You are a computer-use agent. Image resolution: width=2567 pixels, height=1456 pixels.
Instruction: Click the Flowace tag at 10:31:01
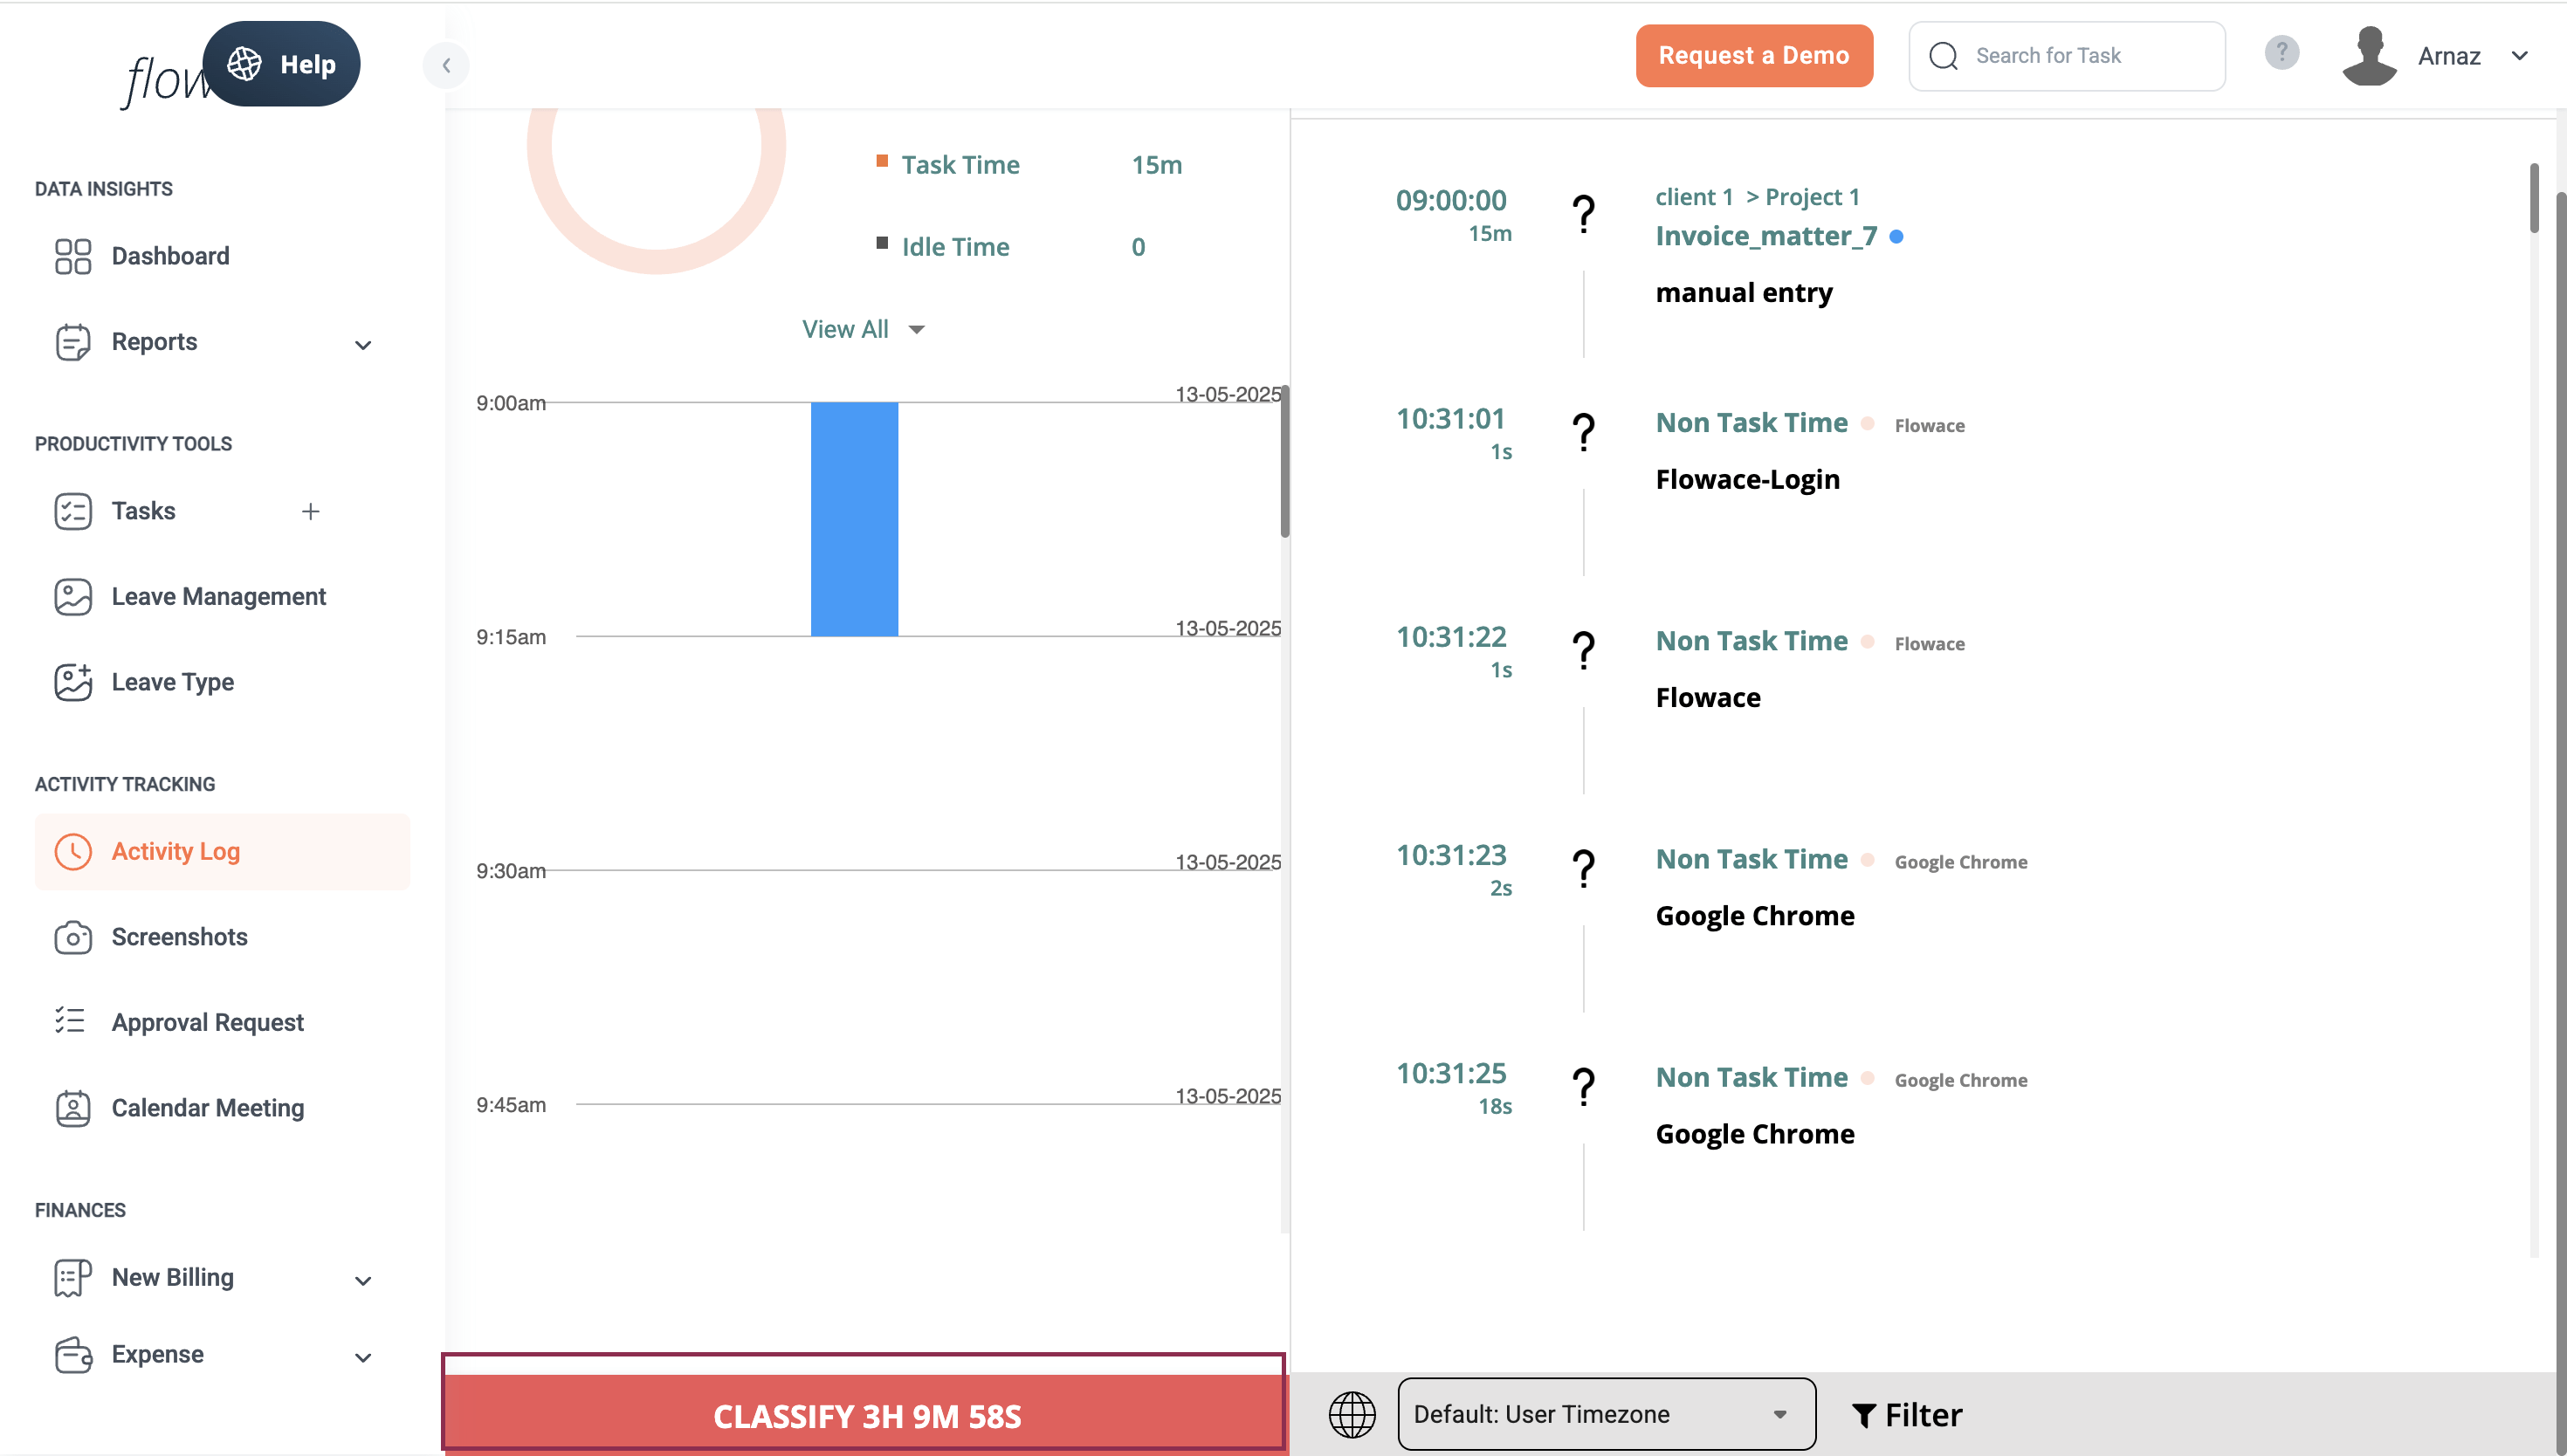1929,426
